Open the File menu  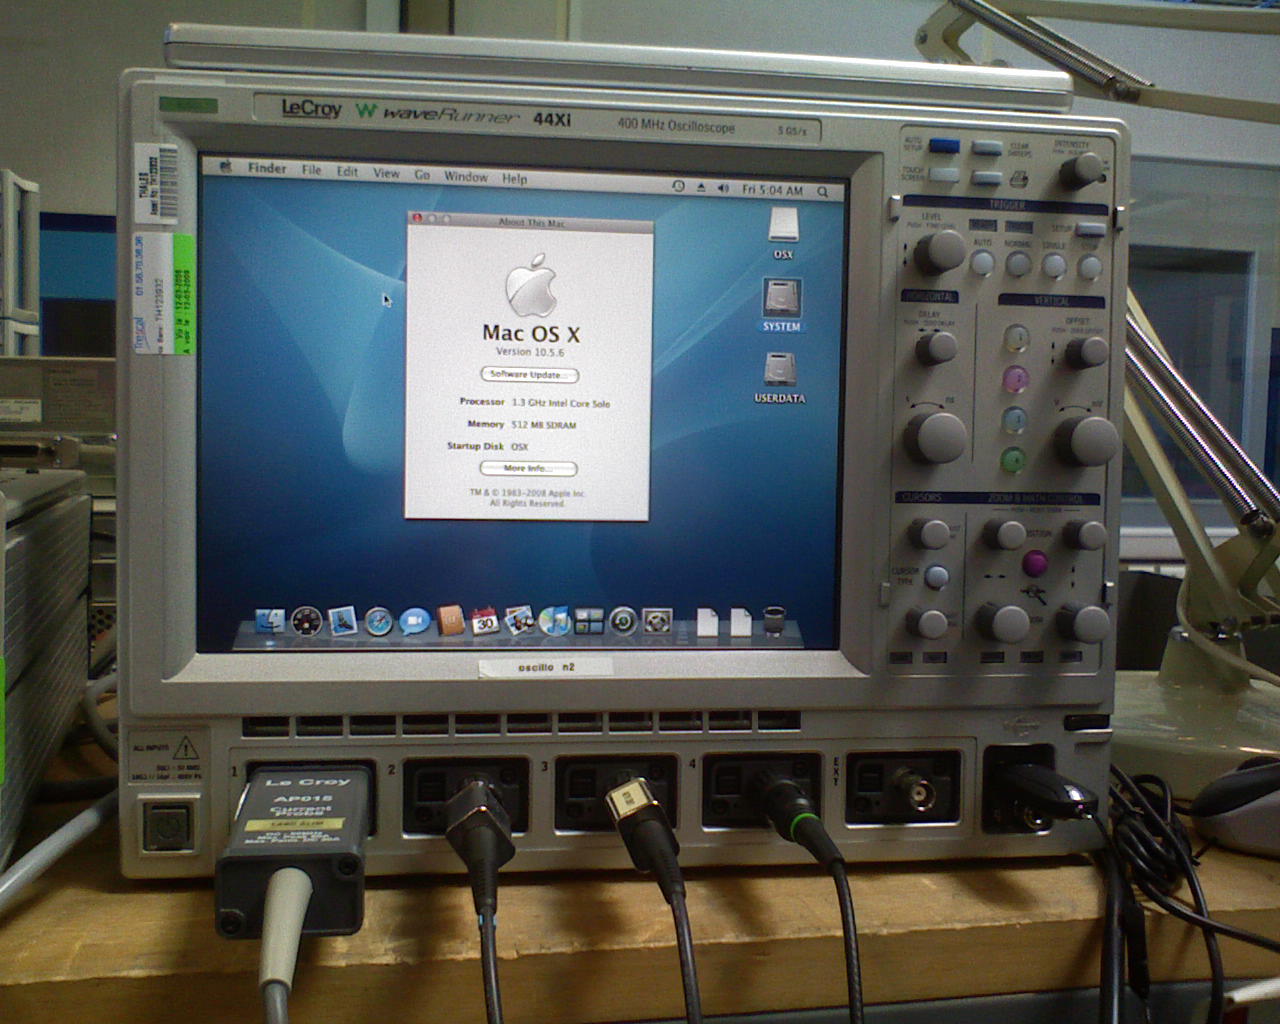tap(312, 170)
